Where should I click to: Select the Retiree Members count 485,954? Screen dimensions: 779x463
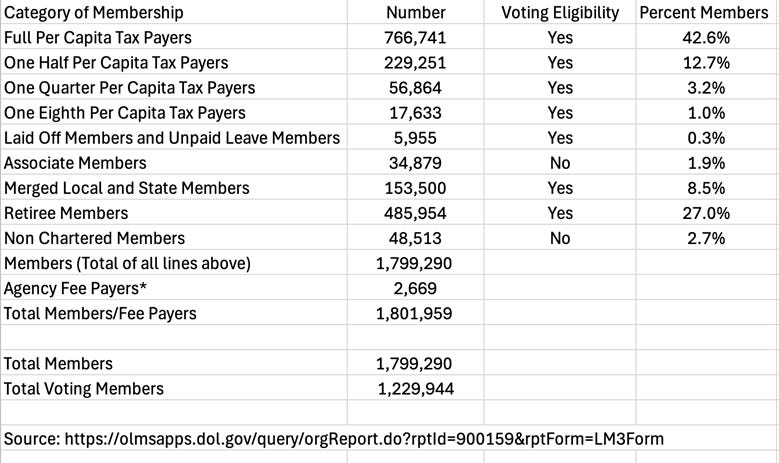pos(415,213)
